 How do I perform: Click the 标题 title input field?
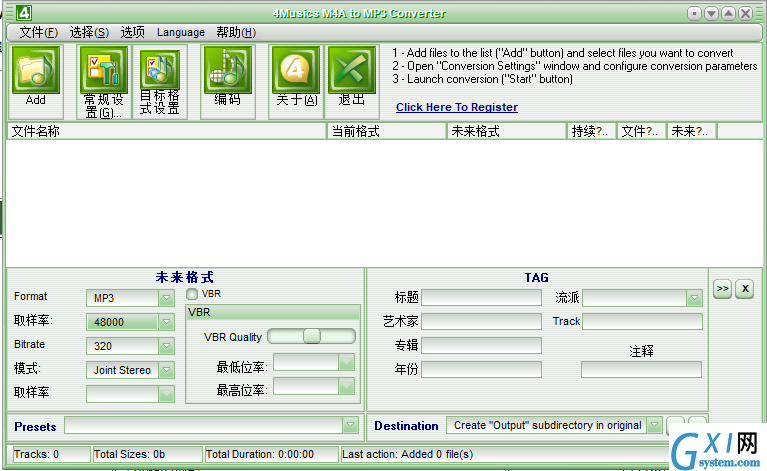tap(481, 297)
